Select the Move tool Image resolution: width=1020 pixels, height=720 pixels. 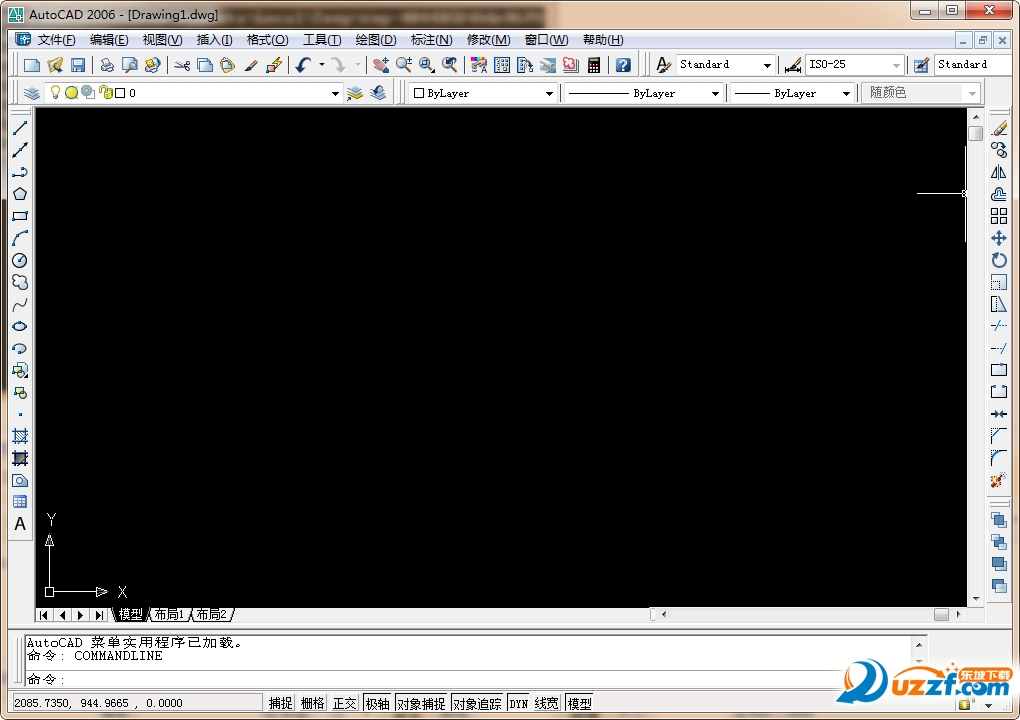999,239
